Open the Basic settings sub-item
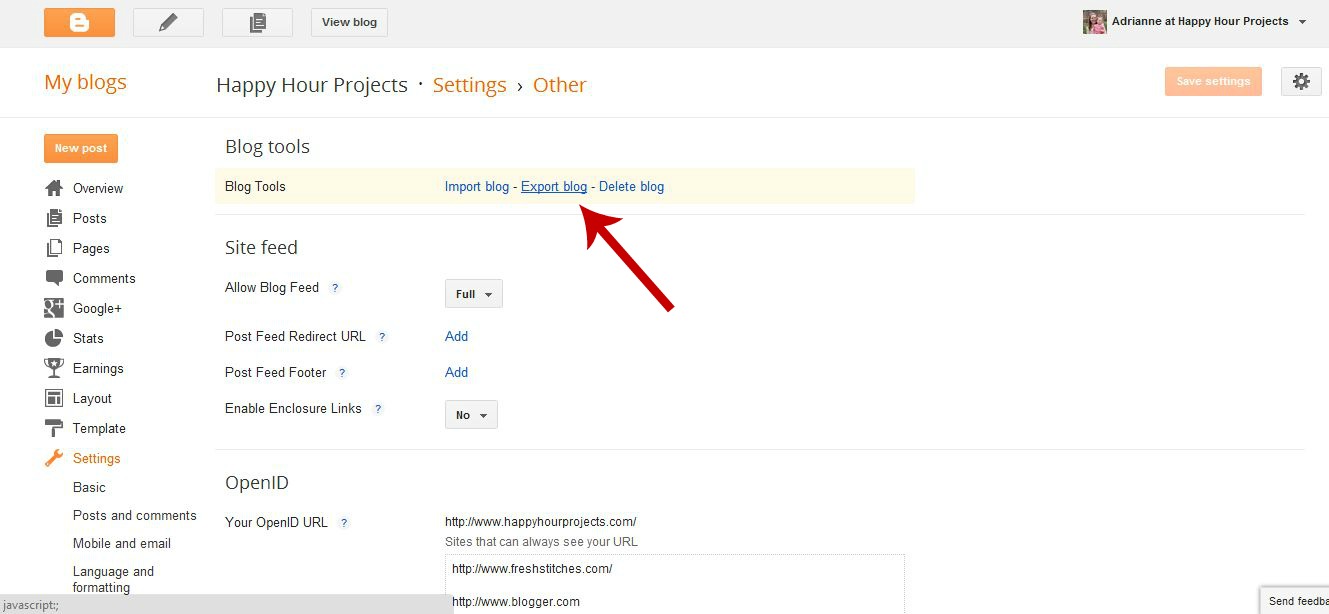 [89, 487]
